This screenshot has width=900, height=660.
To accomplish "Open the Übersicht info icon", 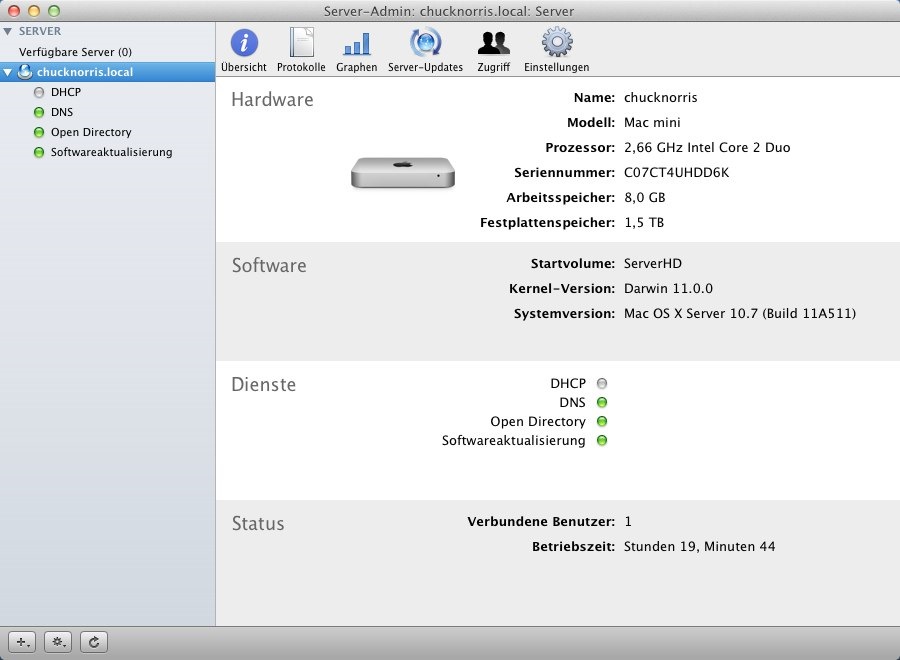I will (x=244, y=42).
